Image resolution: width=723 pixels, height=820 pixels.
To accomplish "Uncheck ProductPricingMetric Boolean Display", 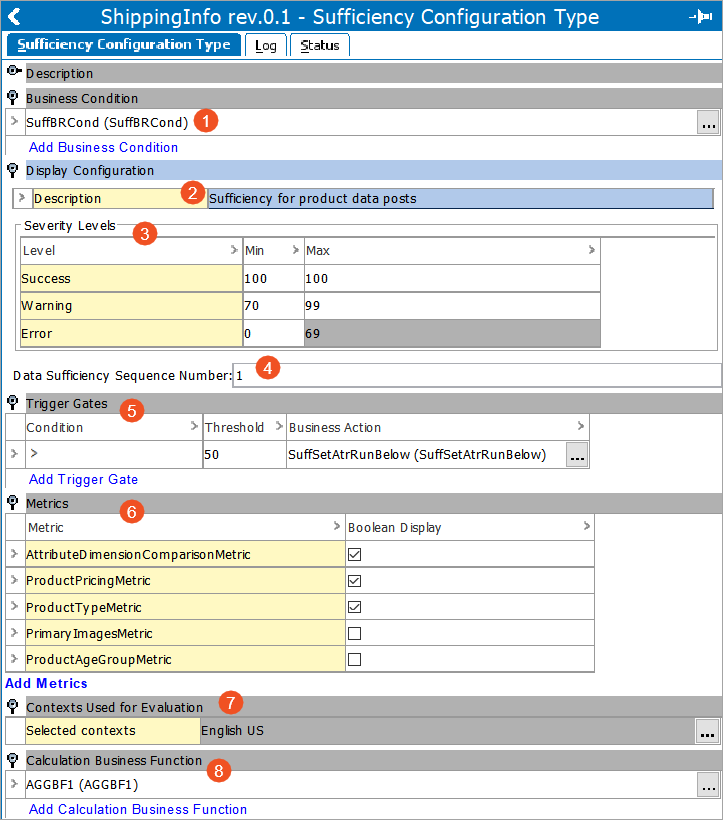I will point(354,580).
